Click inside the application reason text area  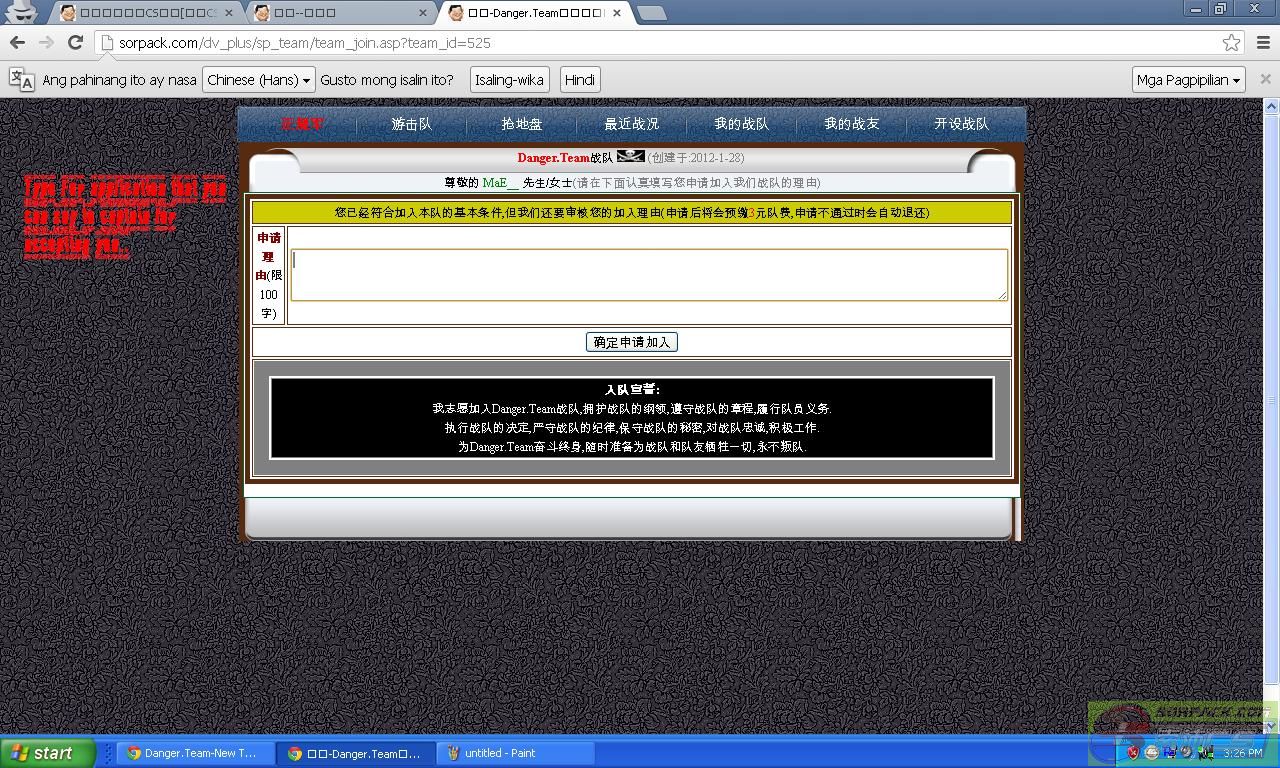[648, 275]
